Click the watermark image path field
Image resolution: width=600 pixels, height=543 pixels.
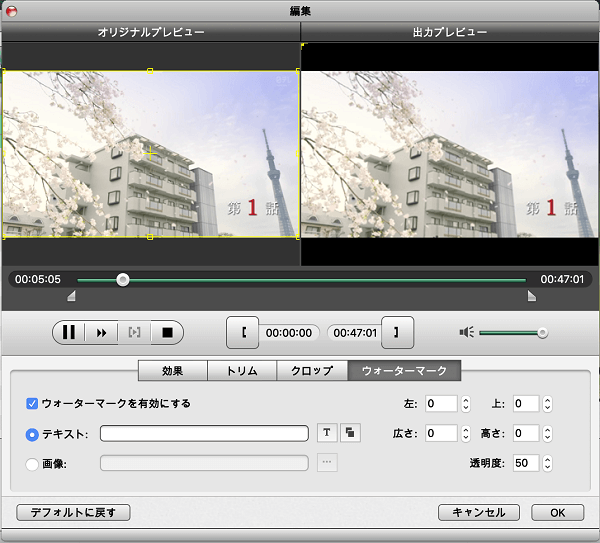click(x=204, y=463)
